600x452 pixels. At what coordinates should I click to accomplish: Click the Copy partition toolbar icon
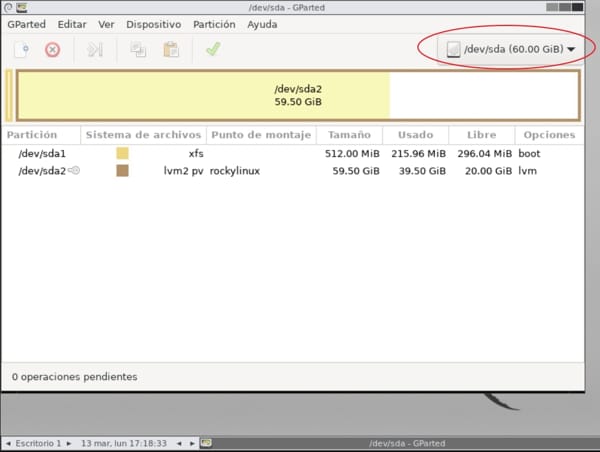coord(138,49)
